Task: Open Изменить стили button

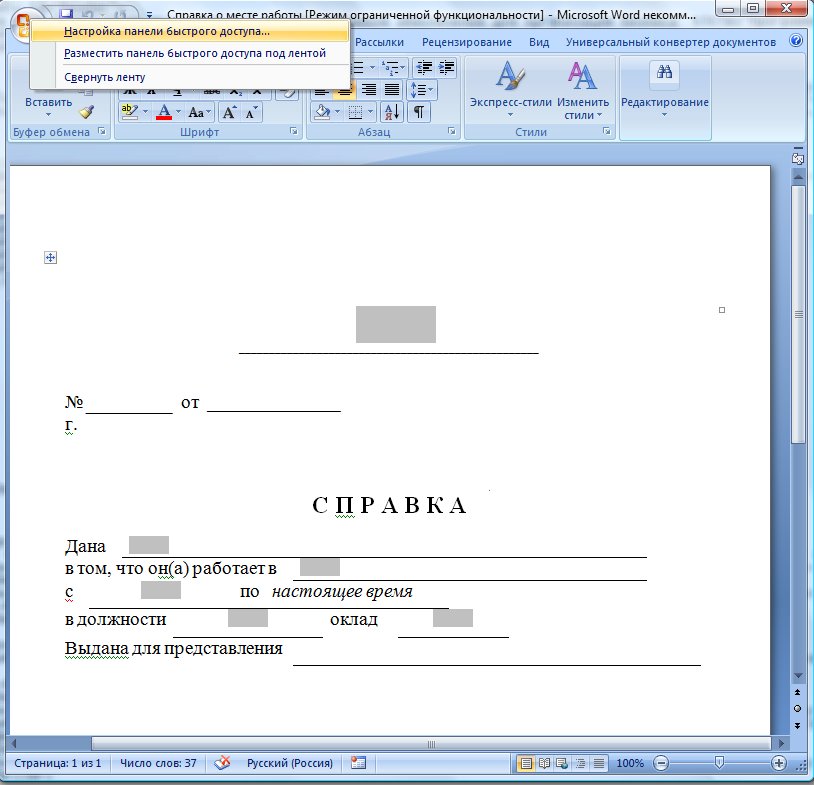Action: [583, 89]
